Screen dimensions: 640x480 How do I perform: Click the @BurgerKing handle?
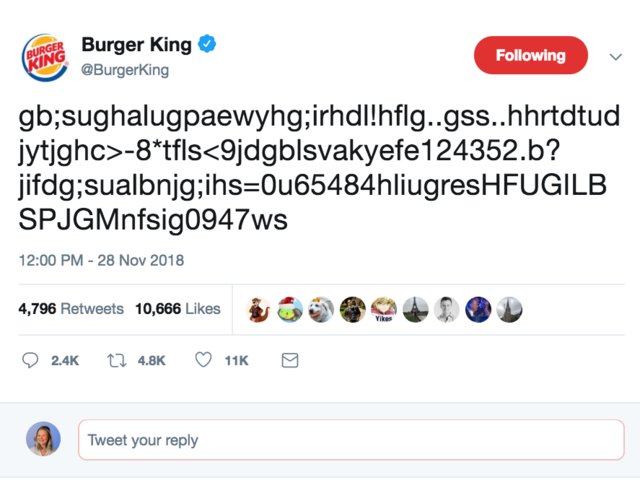[x=125, y=70]
